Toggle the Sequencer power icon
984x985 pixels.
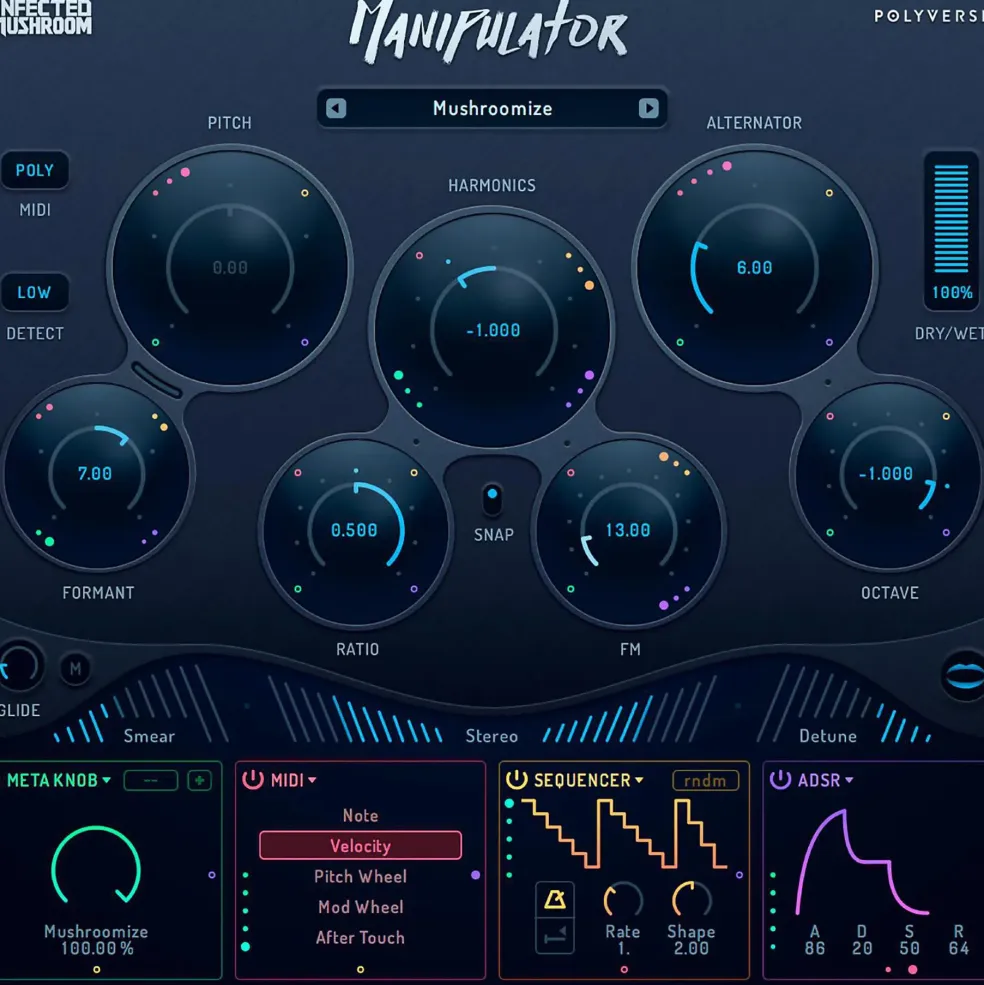pyautogui.click(x=517, y=780)
